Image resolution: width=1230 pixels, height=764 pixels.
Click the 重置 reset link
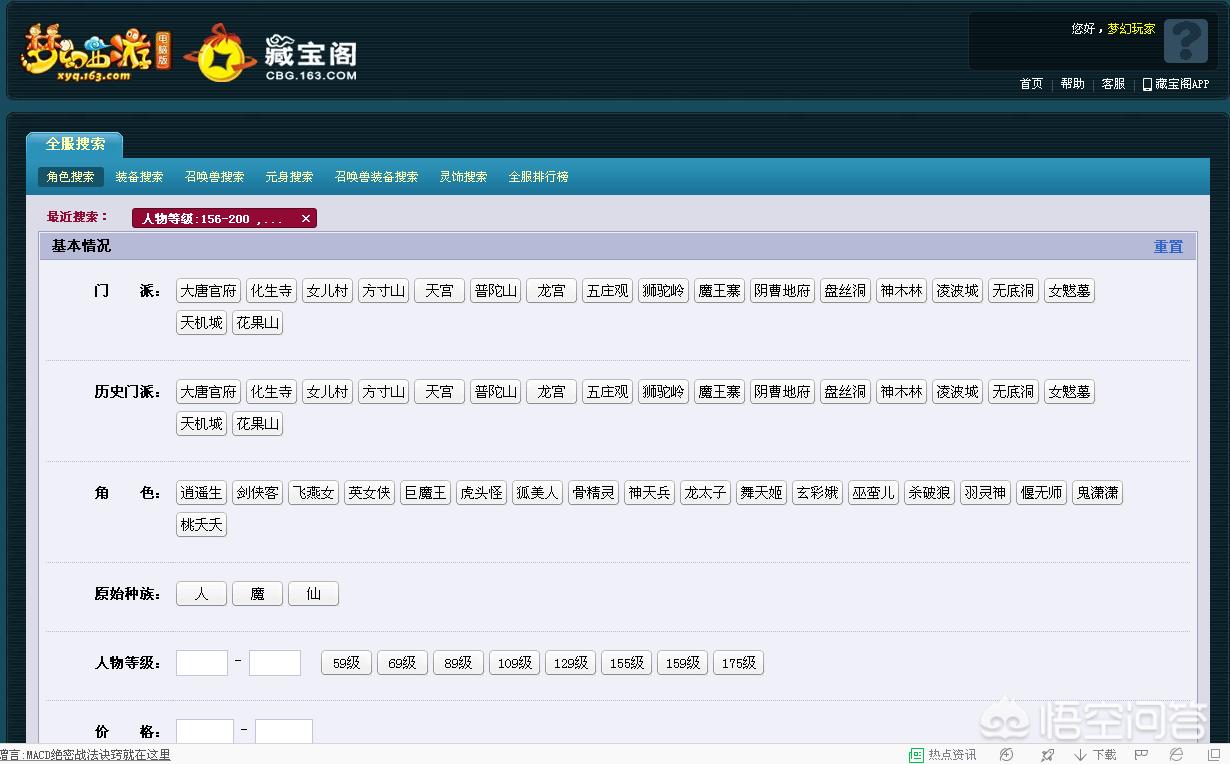coord(1168,246)
